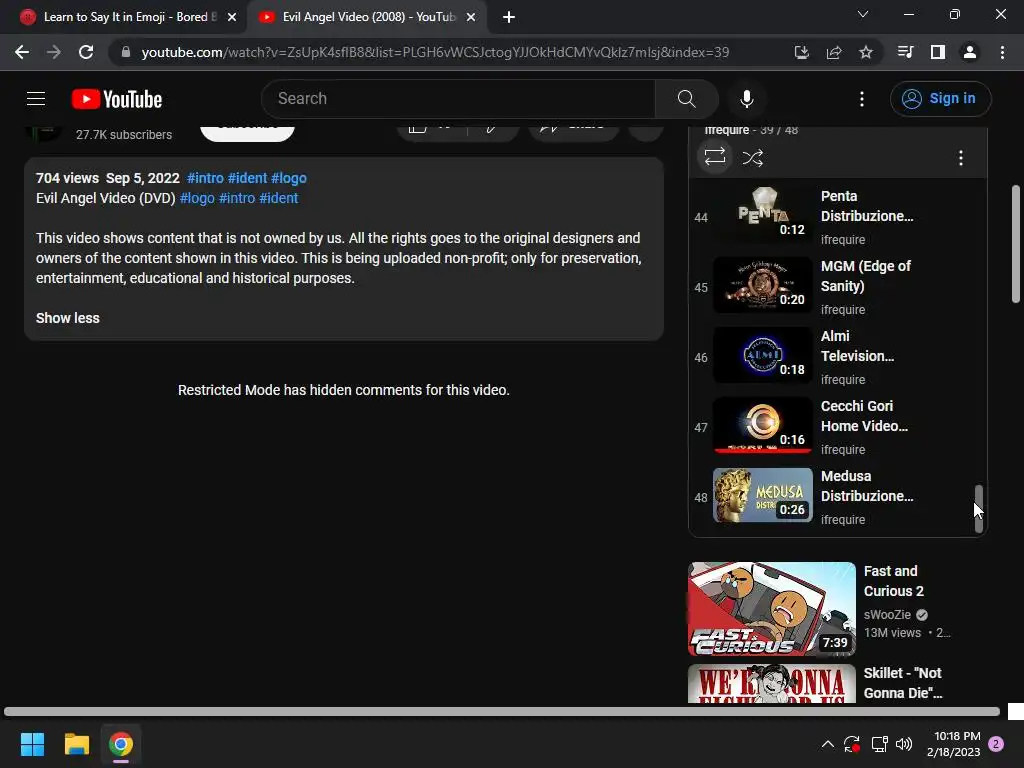Image resolution: width=1024 pixels, height=768 pixels.
Task: Click ifrequire under Medusa Distribuzione
Action: pyautogui.click(x=842, y=520)
